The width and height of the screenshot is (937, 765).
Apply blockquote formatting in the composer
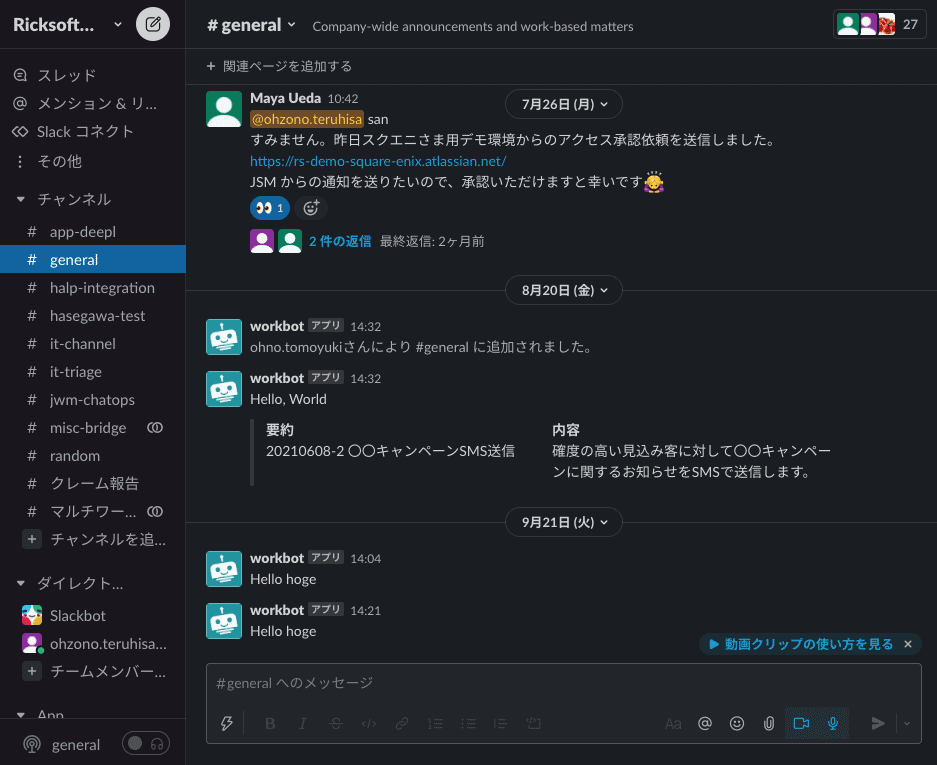tap(500, 723)
